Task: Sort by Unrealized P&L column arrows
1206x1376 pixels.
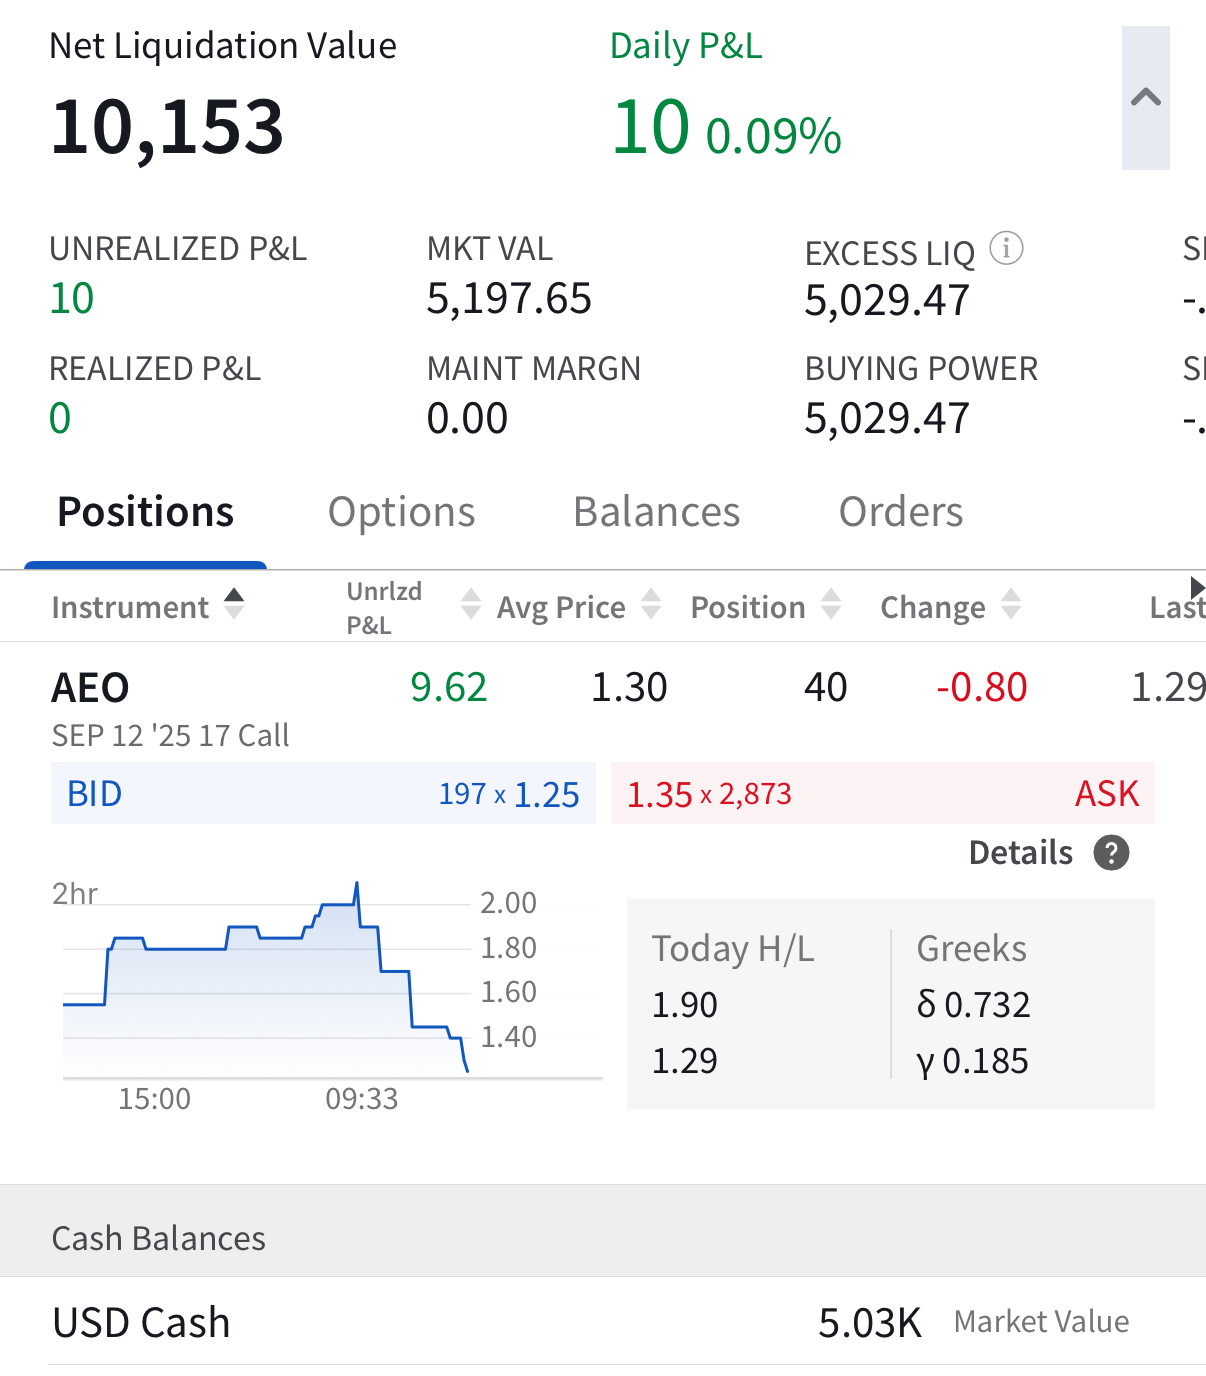Action: 470,604
